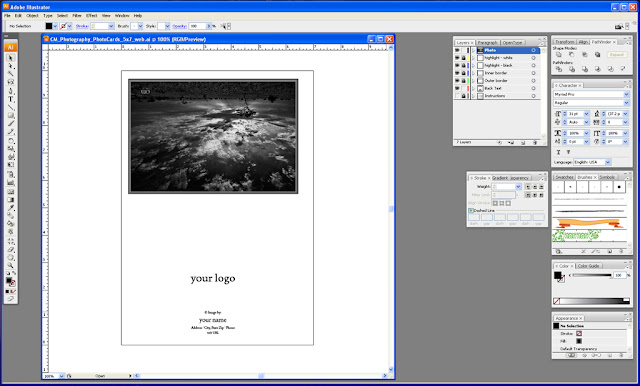This screenshot has height=386, width=640.
Task: Open the stroke Weight dropdown in Stroke panel
Action: click(518, 186)
